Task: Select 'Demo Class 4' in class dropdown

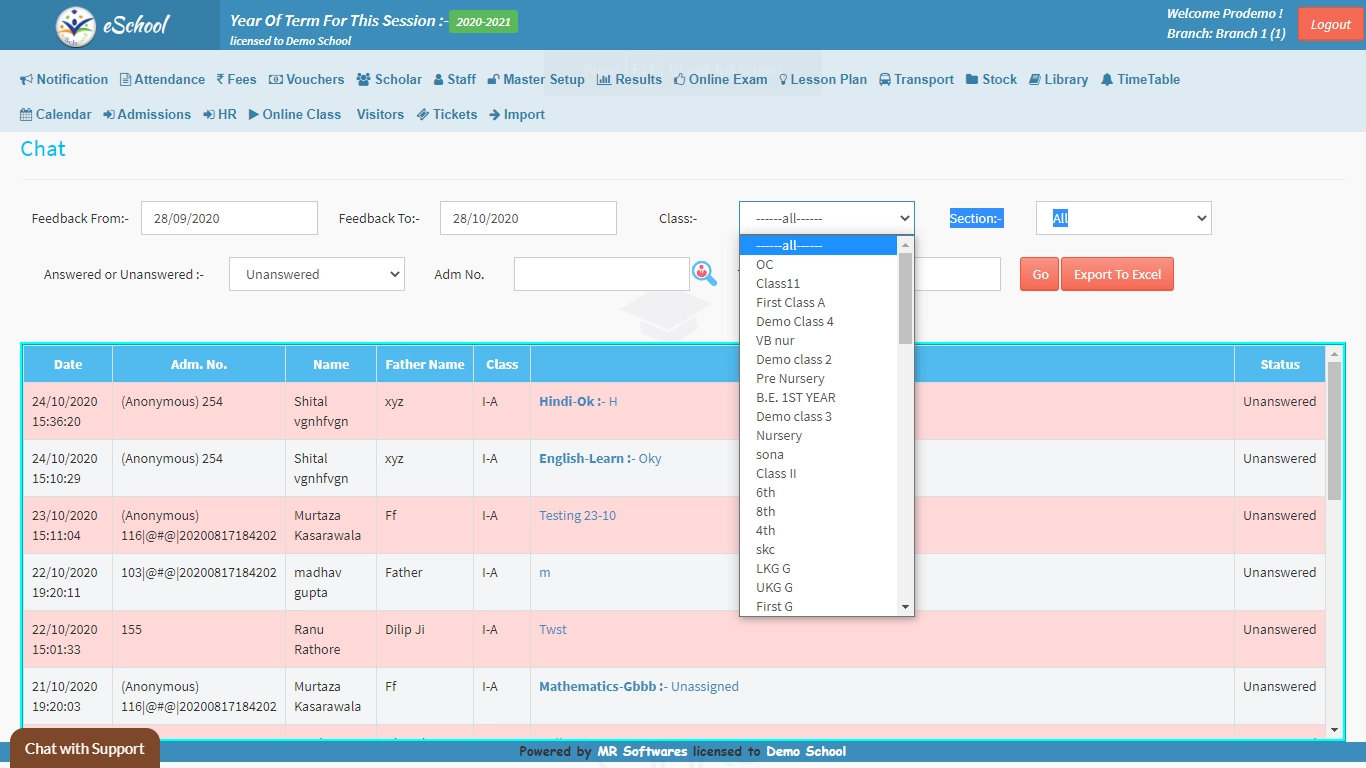Action: click(794, 322)
